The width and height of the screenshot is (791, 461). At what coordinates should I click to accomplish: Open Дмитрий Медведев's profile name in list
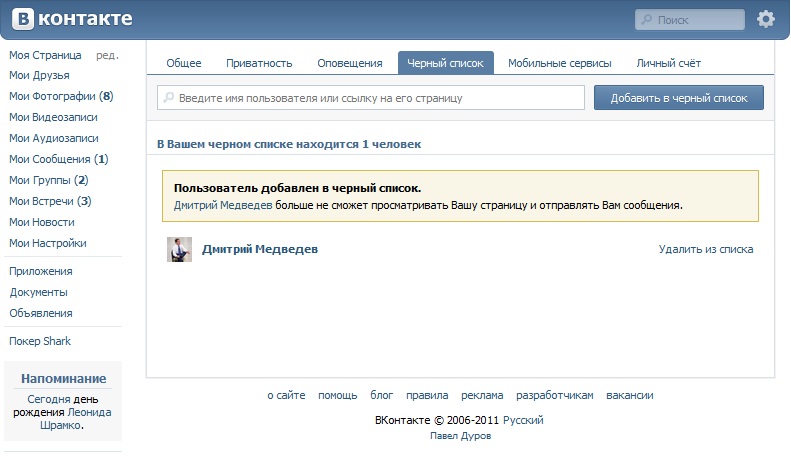(260, 249)
